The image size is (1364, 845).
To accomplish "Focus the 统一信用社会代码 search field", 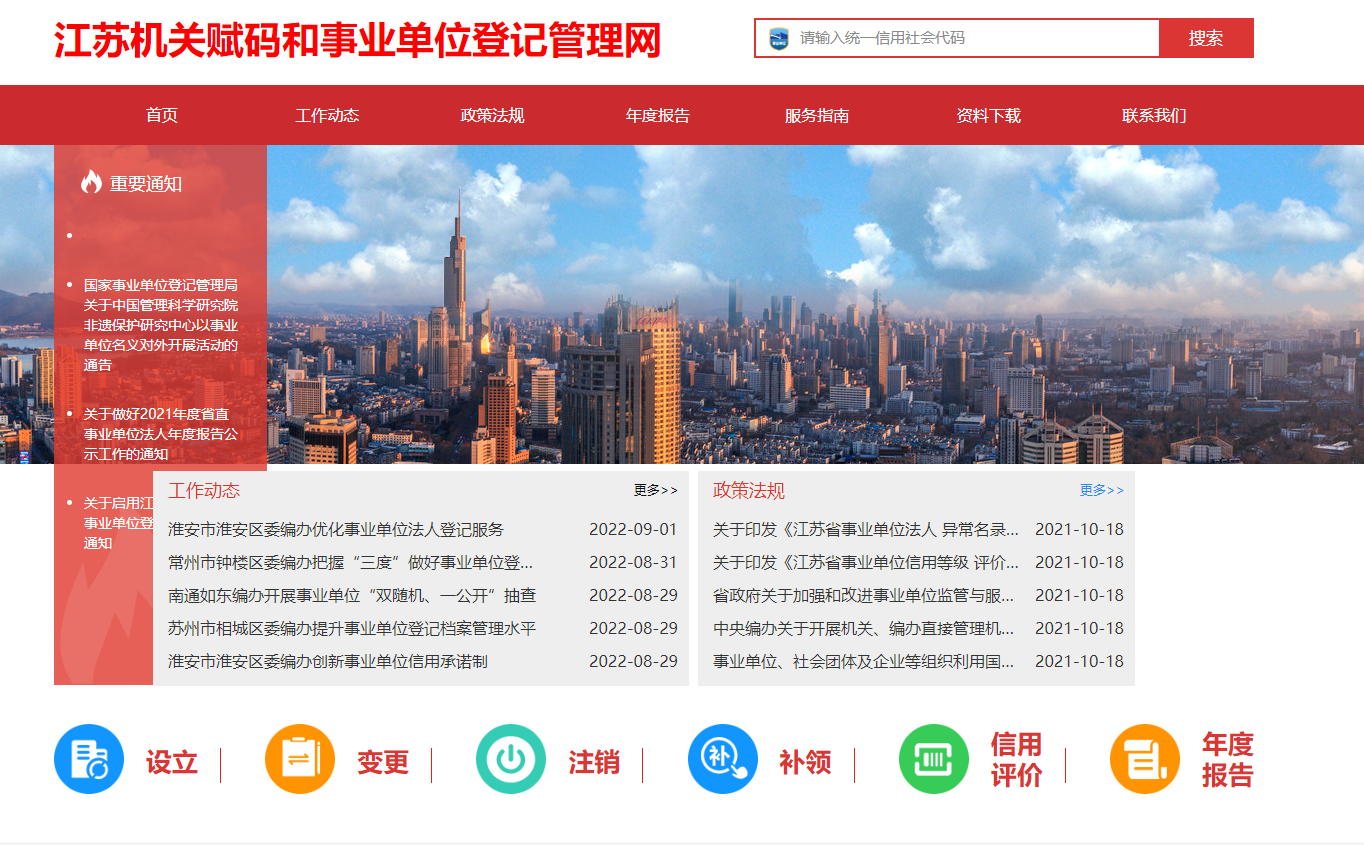I will [957, 38].
